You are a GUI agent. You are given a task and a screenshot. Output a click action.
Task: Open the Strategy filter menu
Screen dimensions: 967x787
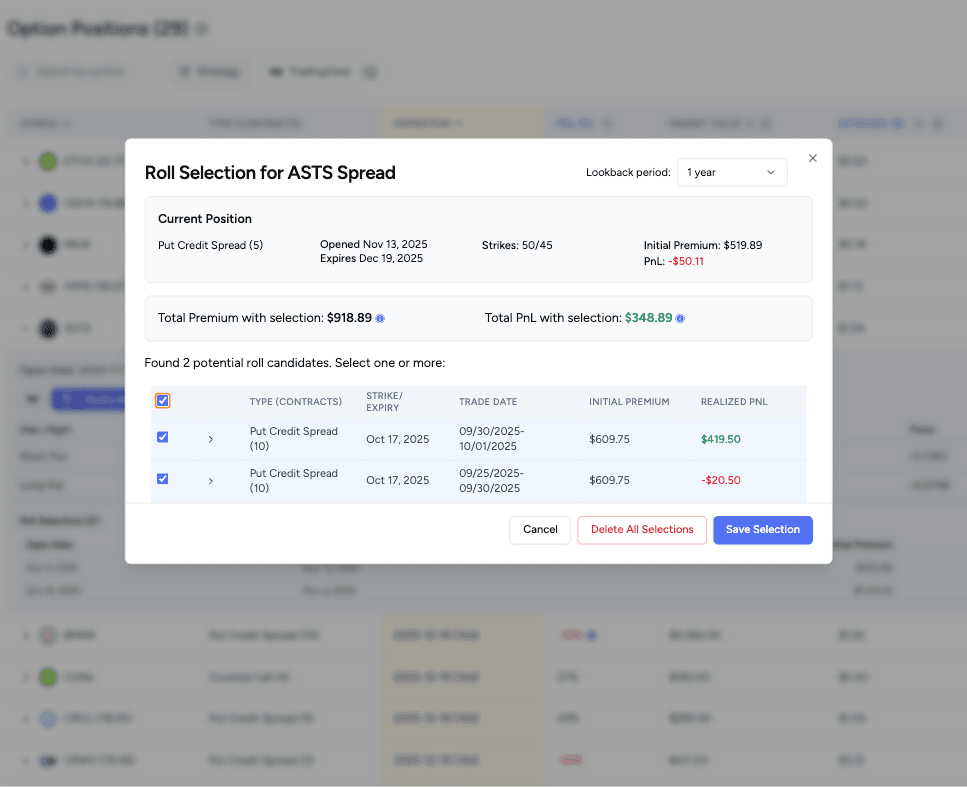pyautogui.click(x=213, y=71)
